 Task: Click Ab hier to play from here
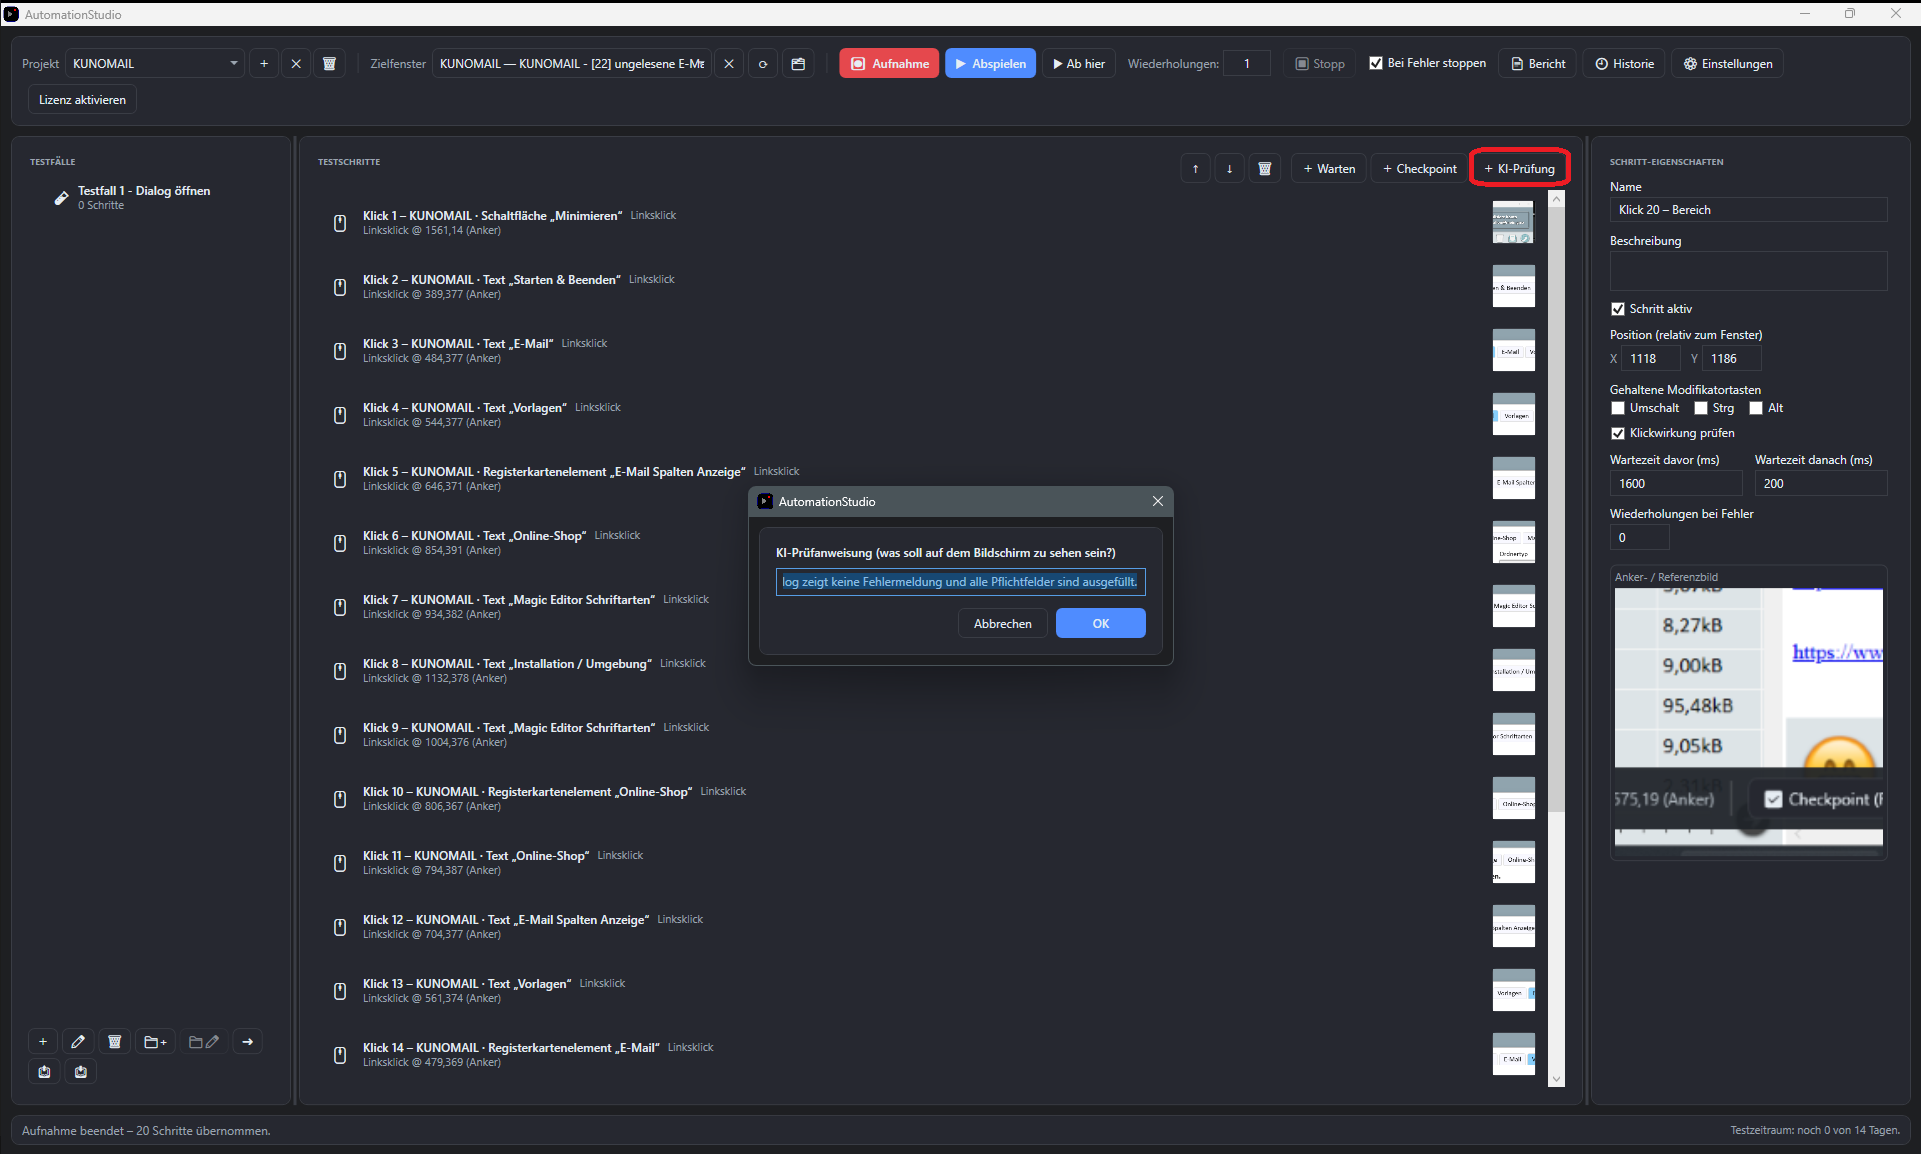[1078, 64]
